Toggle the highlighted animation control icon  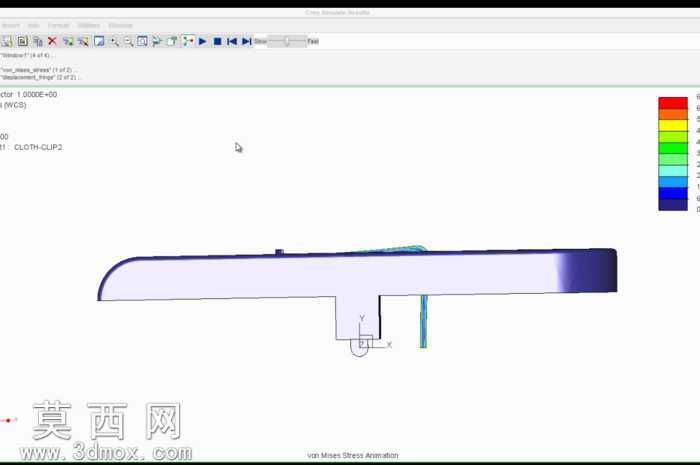pyautogui.click(x=188, y=42)
